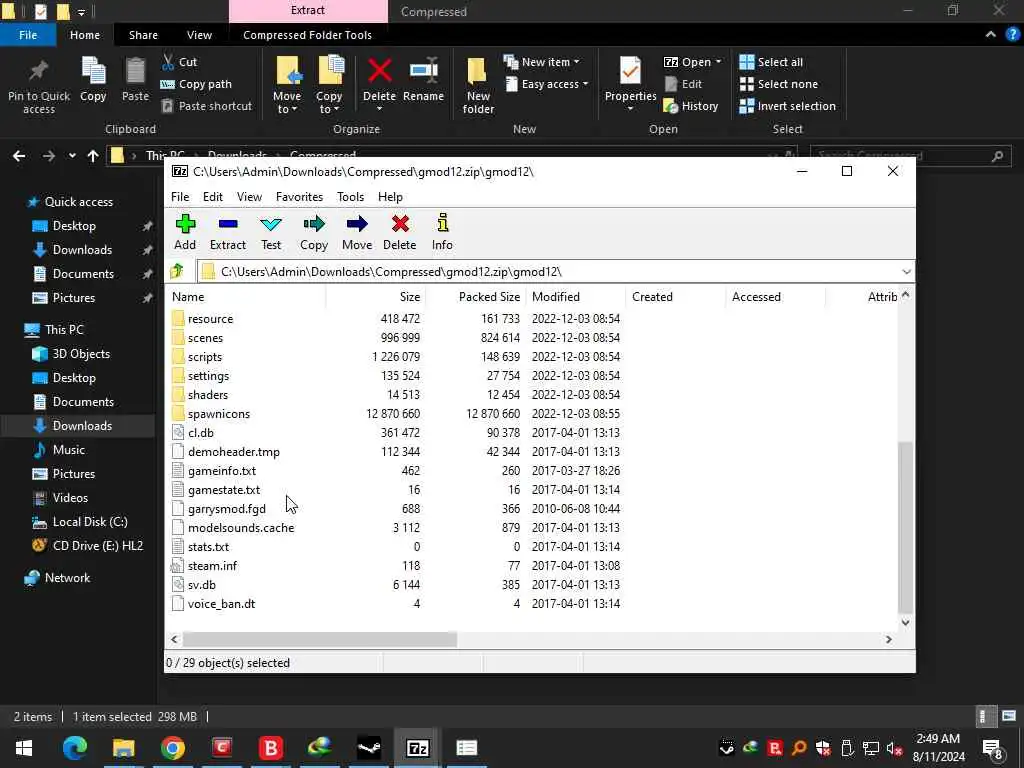1024x768 pixels.
Task: Click the 7-Zip vertical scrollbar thumb
Action: 905,526
